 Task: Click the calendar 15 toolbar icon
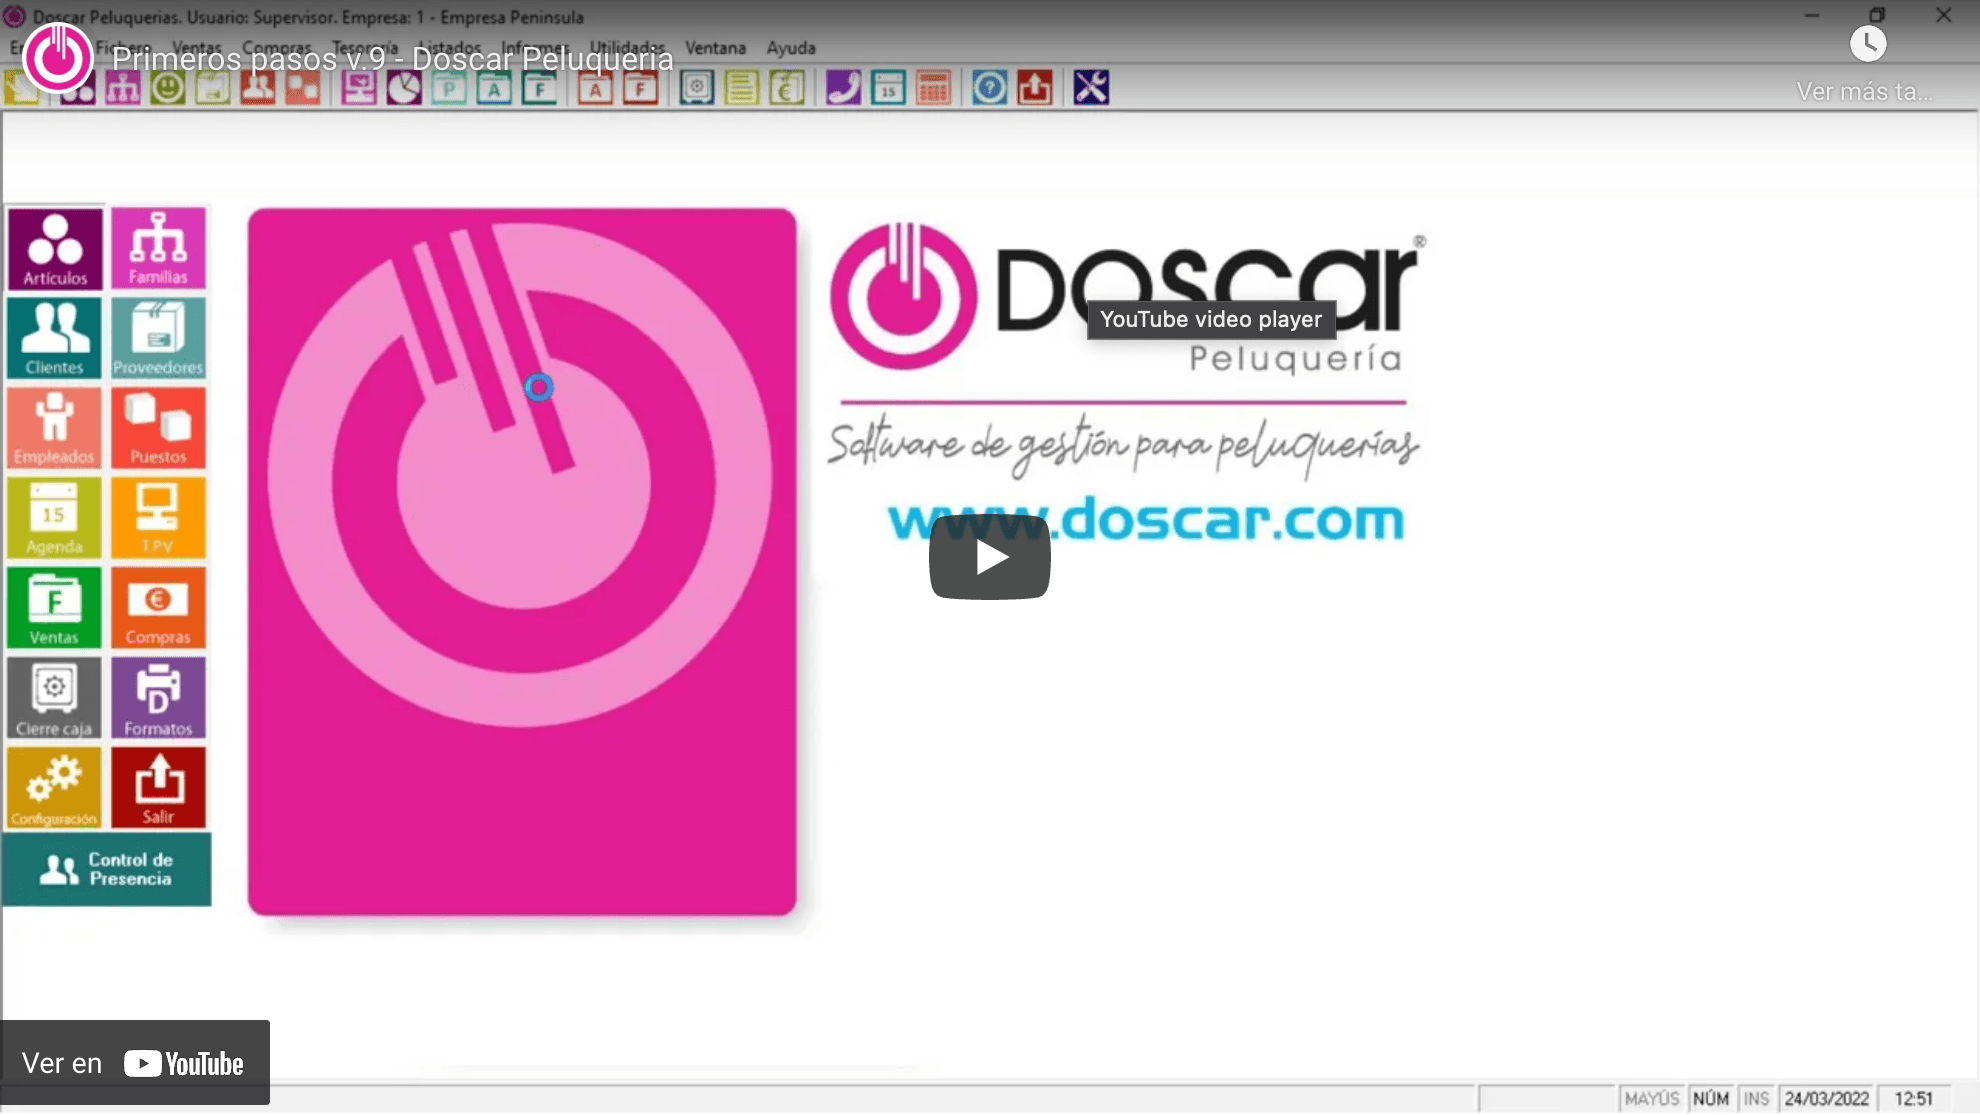[x=888, y=88]
